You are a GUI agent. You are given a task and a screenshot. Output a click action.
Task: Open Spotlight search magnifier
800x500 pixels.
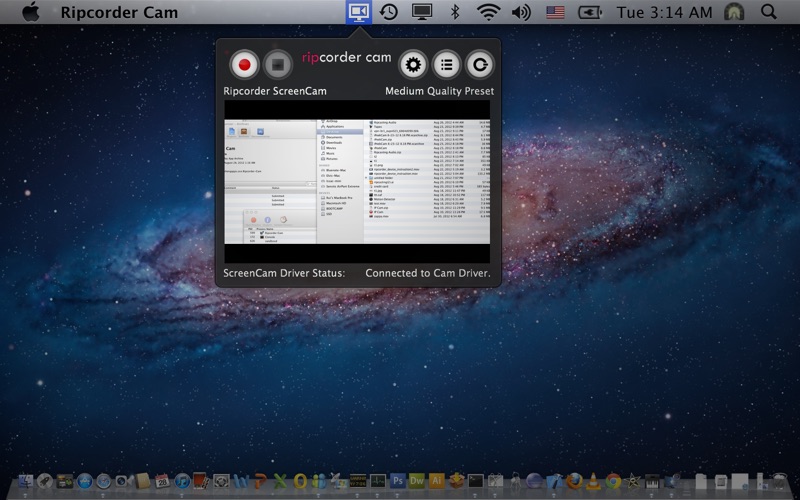click(768, 12)
